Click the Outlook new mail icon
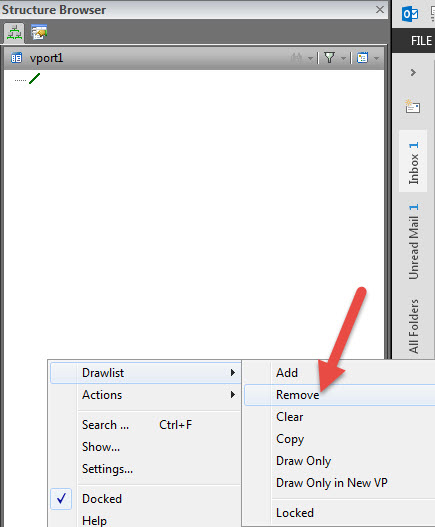This screenshot has width=435, height=527. [412, 107]
